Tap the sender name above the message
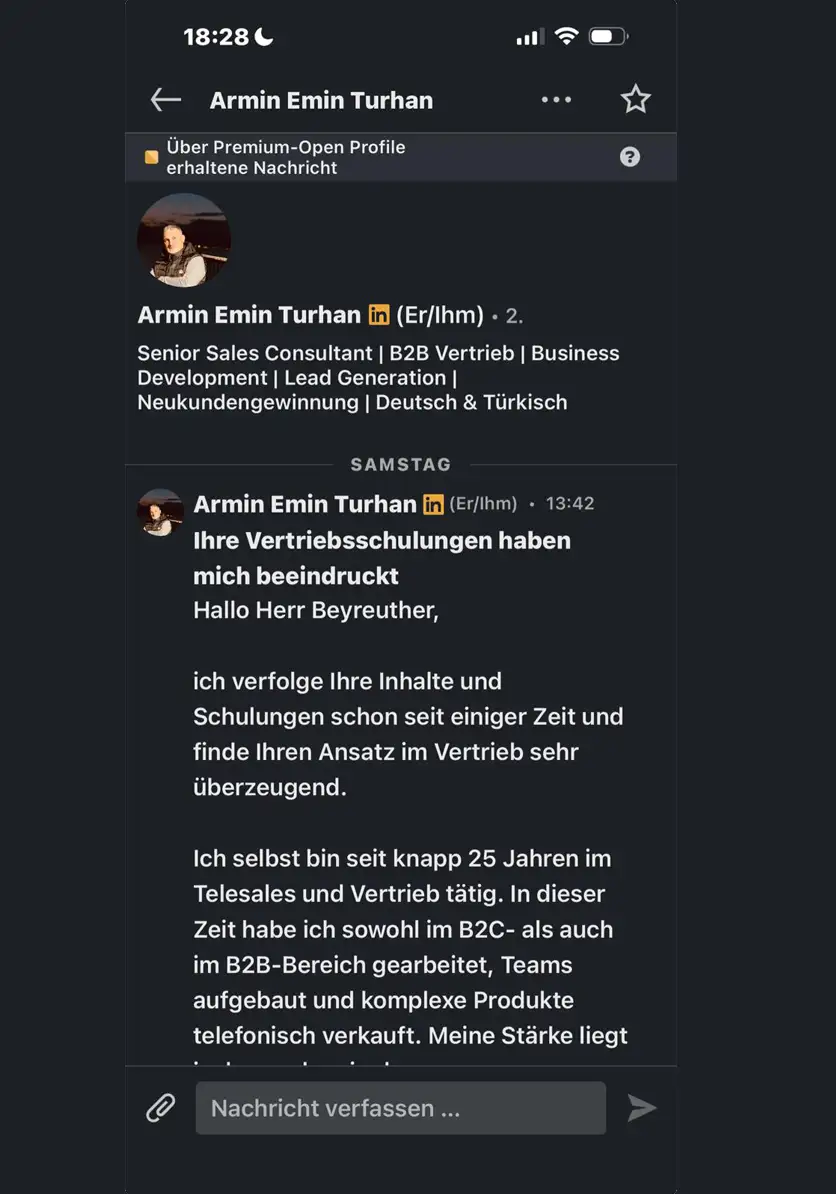The width and height of the screenshot is (836, 1194). click(305, 504)
